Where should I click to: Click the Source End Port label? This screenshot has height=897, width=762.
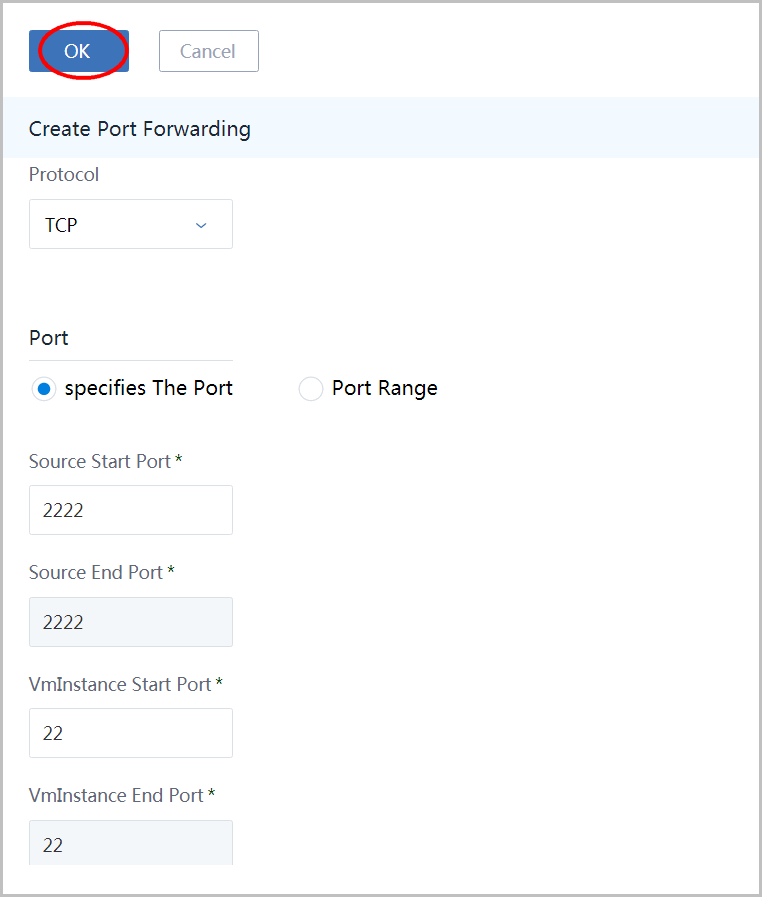point(96,572)
